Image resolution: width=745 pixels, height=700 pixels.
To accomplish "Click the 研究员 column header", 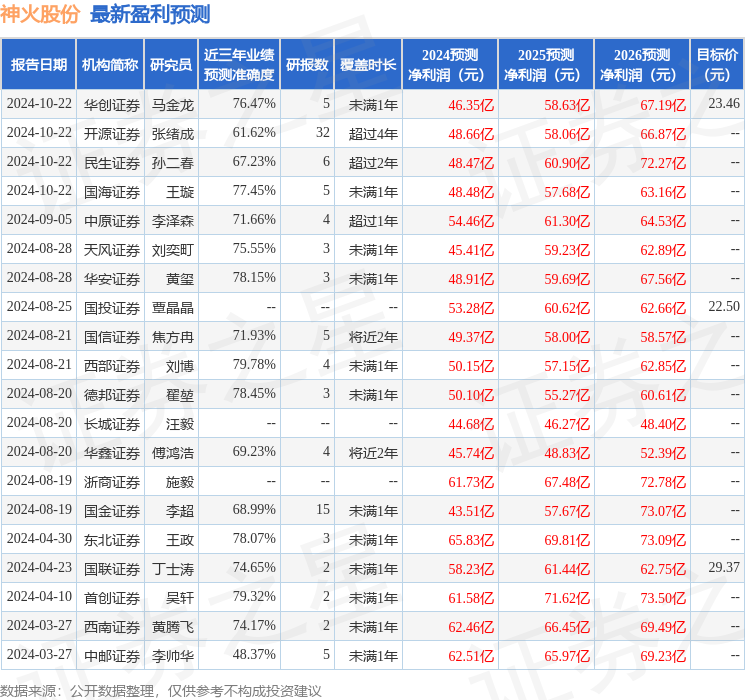I will (171, 64).
